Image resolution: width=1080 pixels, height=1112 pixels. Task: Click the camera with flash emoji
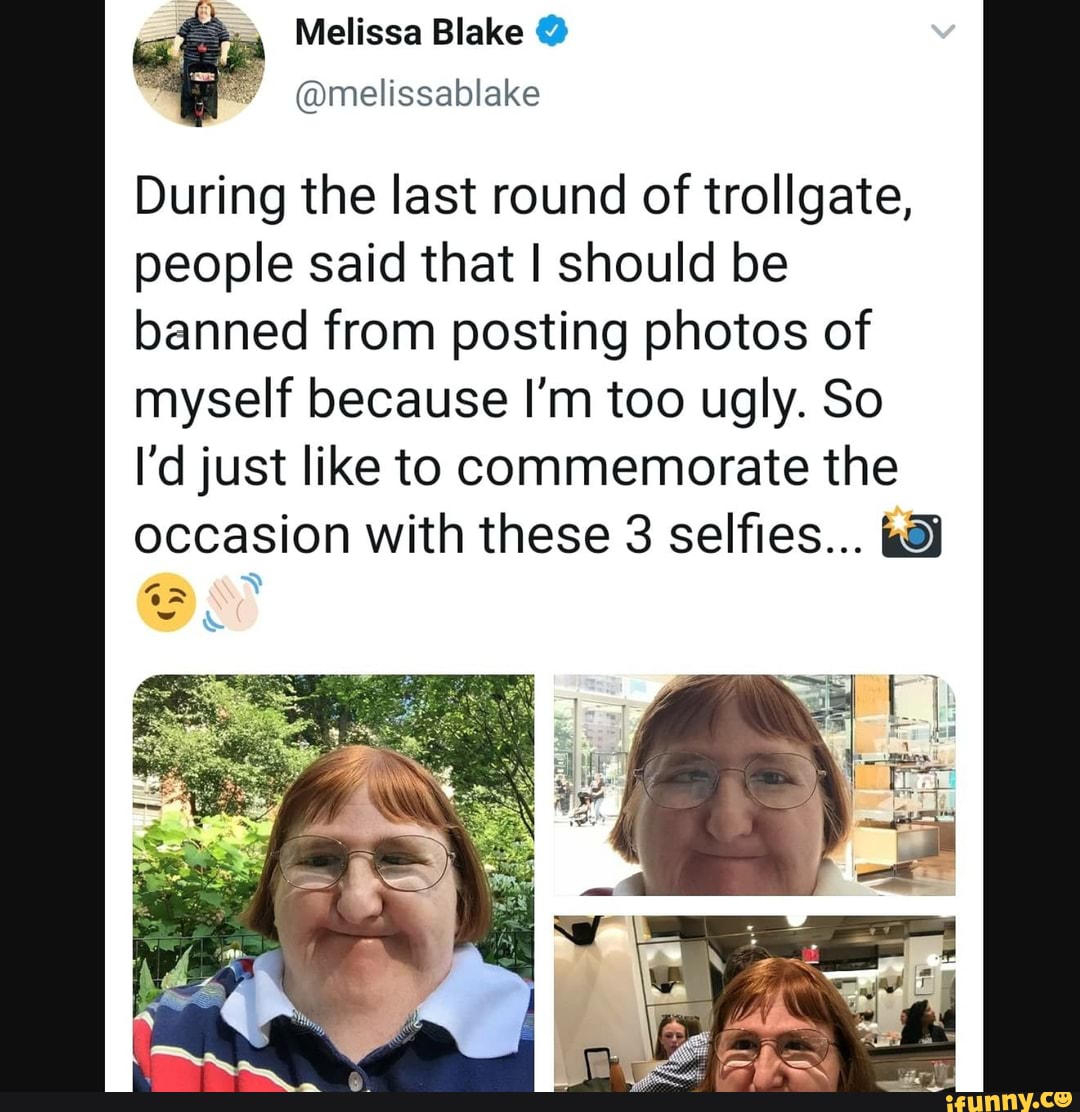pyautogui.click(x=911, y=533)
